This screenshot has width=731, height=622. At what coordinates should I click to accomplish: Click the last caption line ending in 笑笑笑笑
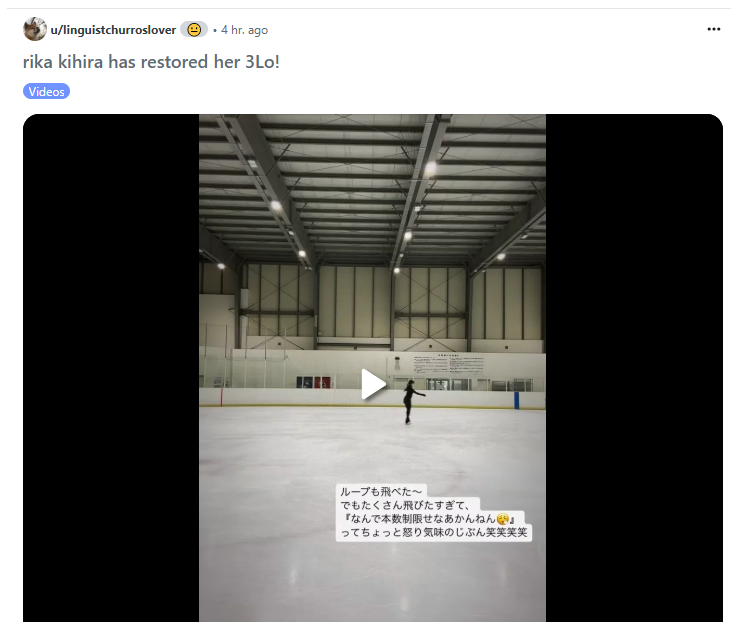click(434, 532)
